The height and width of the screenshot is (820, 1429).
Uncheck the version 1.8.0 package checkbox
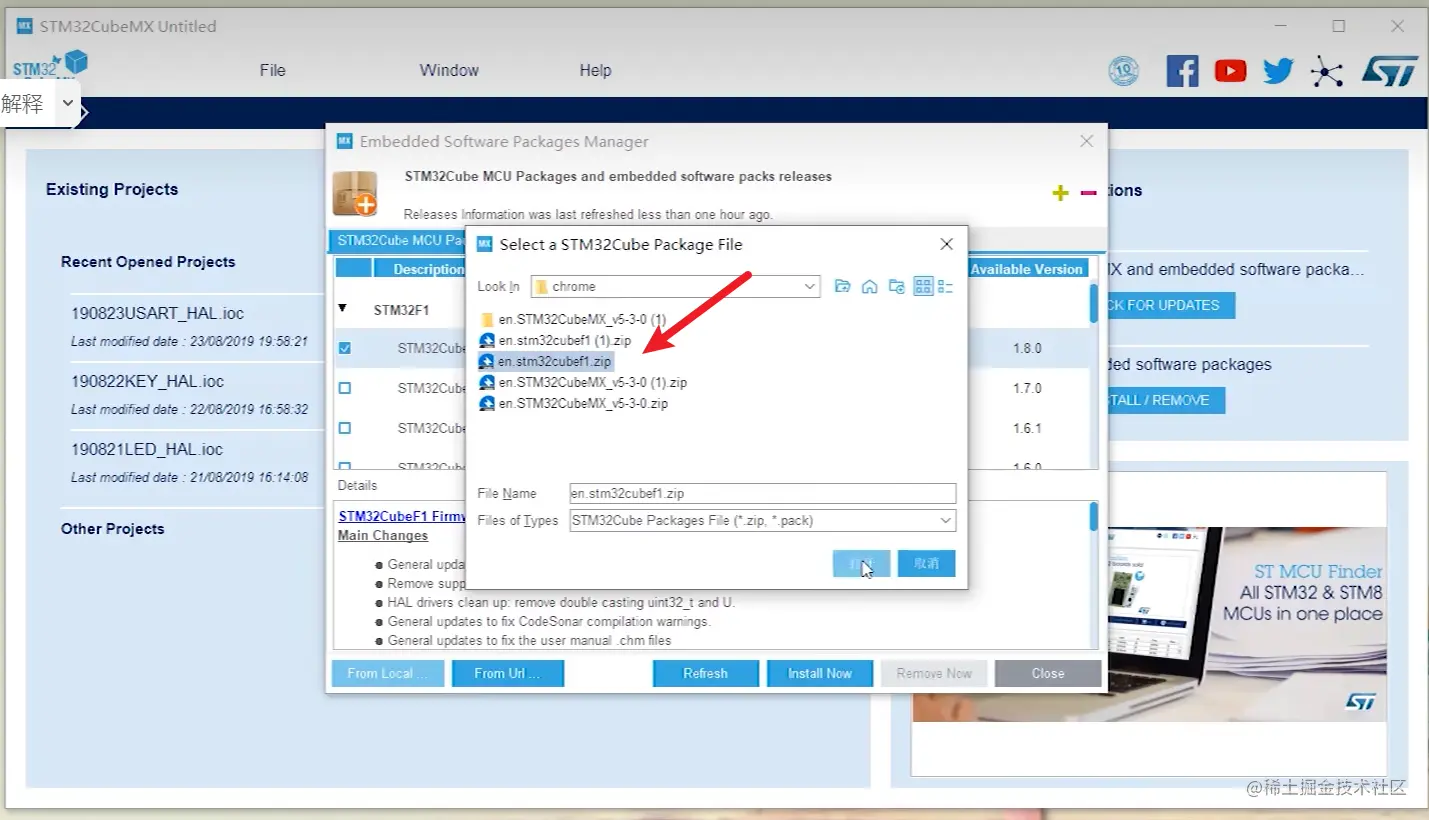[x=345, y=348]
